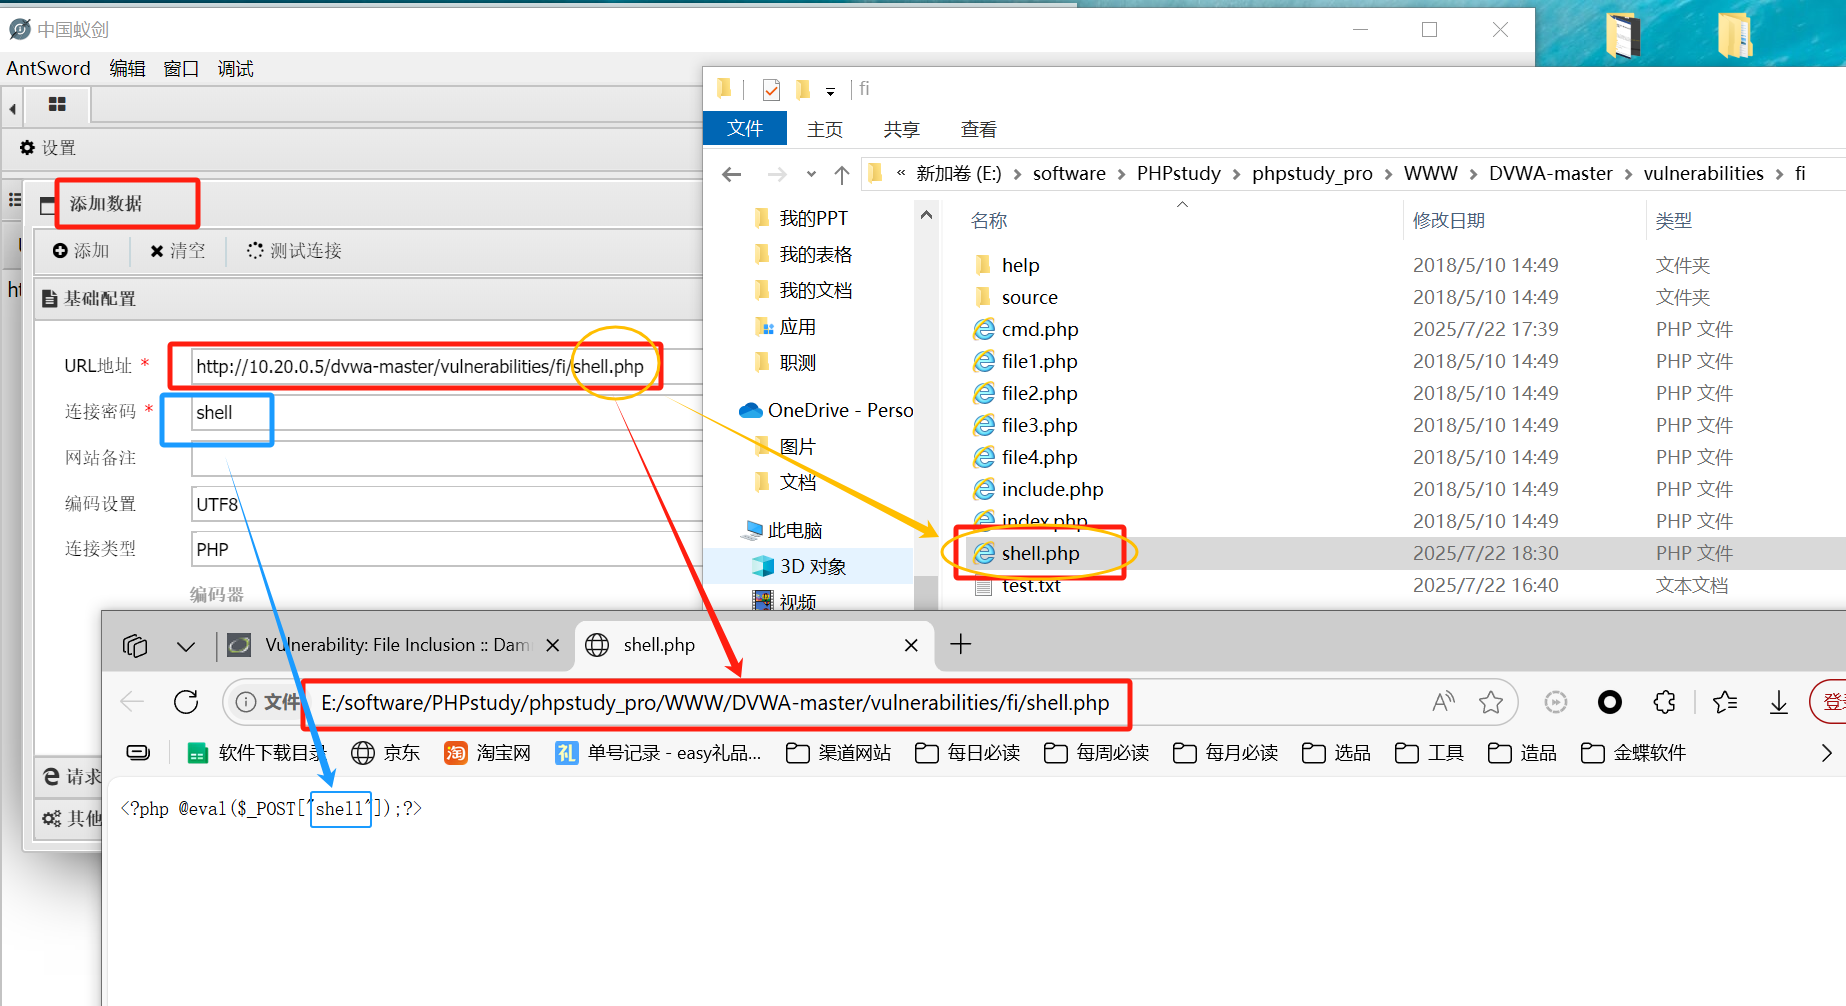Sort files by 修改日期 column header
Viewport: 1846px width, 1006px height.
click(x=1448, y=220)
